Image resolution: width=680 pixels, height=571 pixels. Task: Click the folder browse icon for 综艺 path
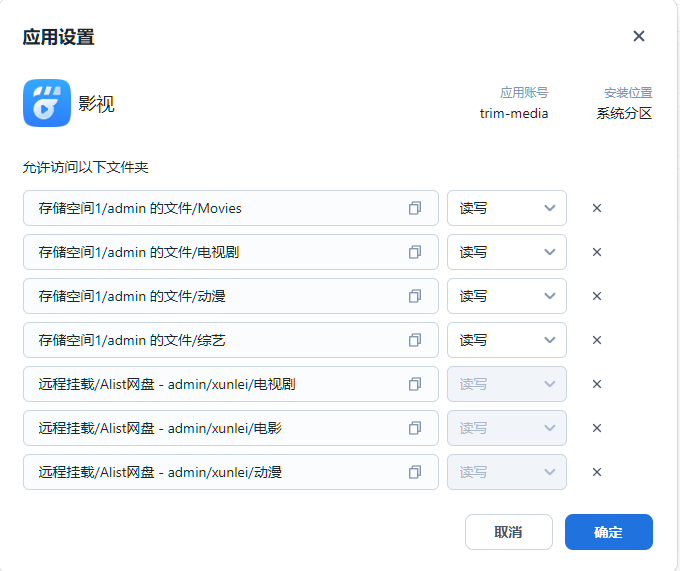click(415, 340)
